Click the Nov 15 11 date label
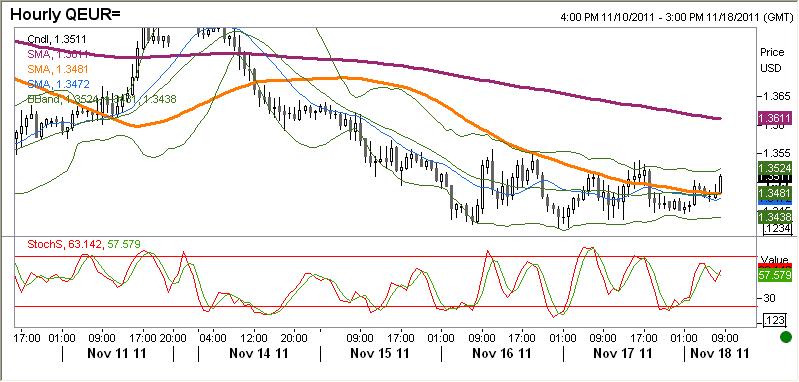This screenshot has width=799, height=382. click(x=381, y=353)
